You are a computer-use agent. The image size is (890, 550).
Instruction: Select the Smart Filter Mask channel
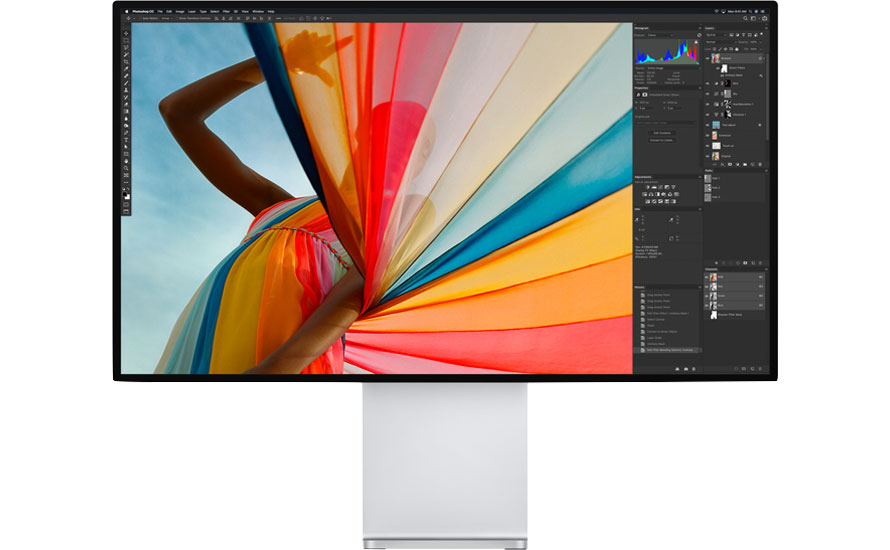tap(734, 314)
